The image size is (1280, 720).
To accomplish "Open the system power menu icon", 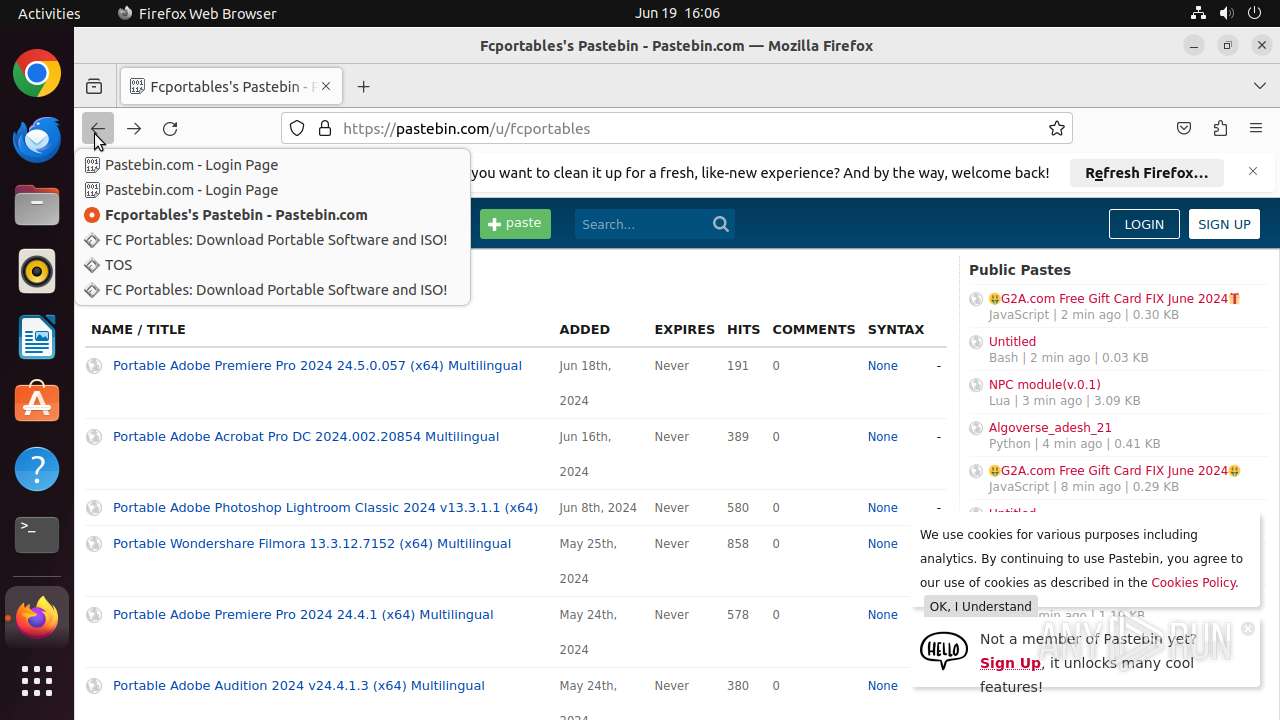I will (x=1254, y=13).
